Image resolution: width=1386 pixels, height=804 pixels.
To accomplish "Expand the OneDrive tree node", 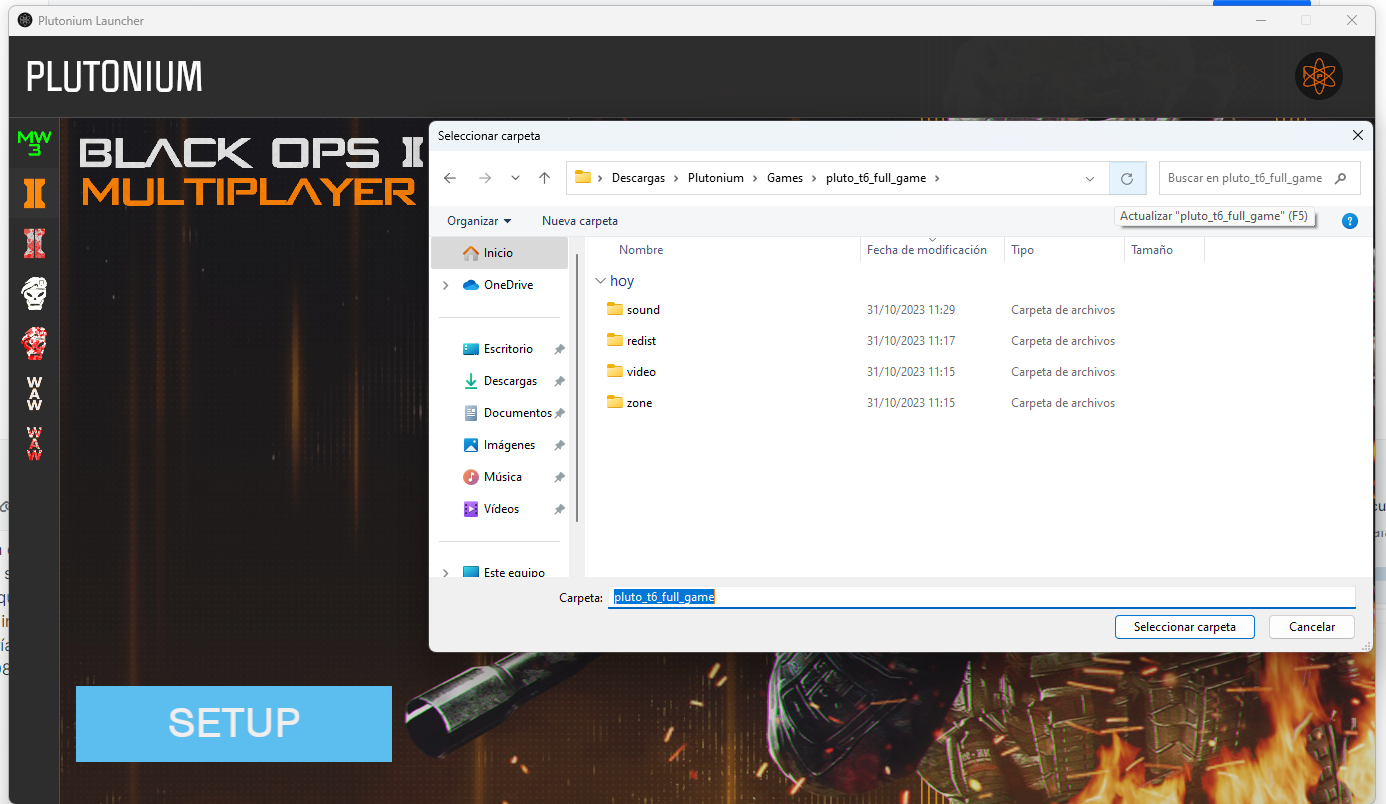I will click(445, 285).
